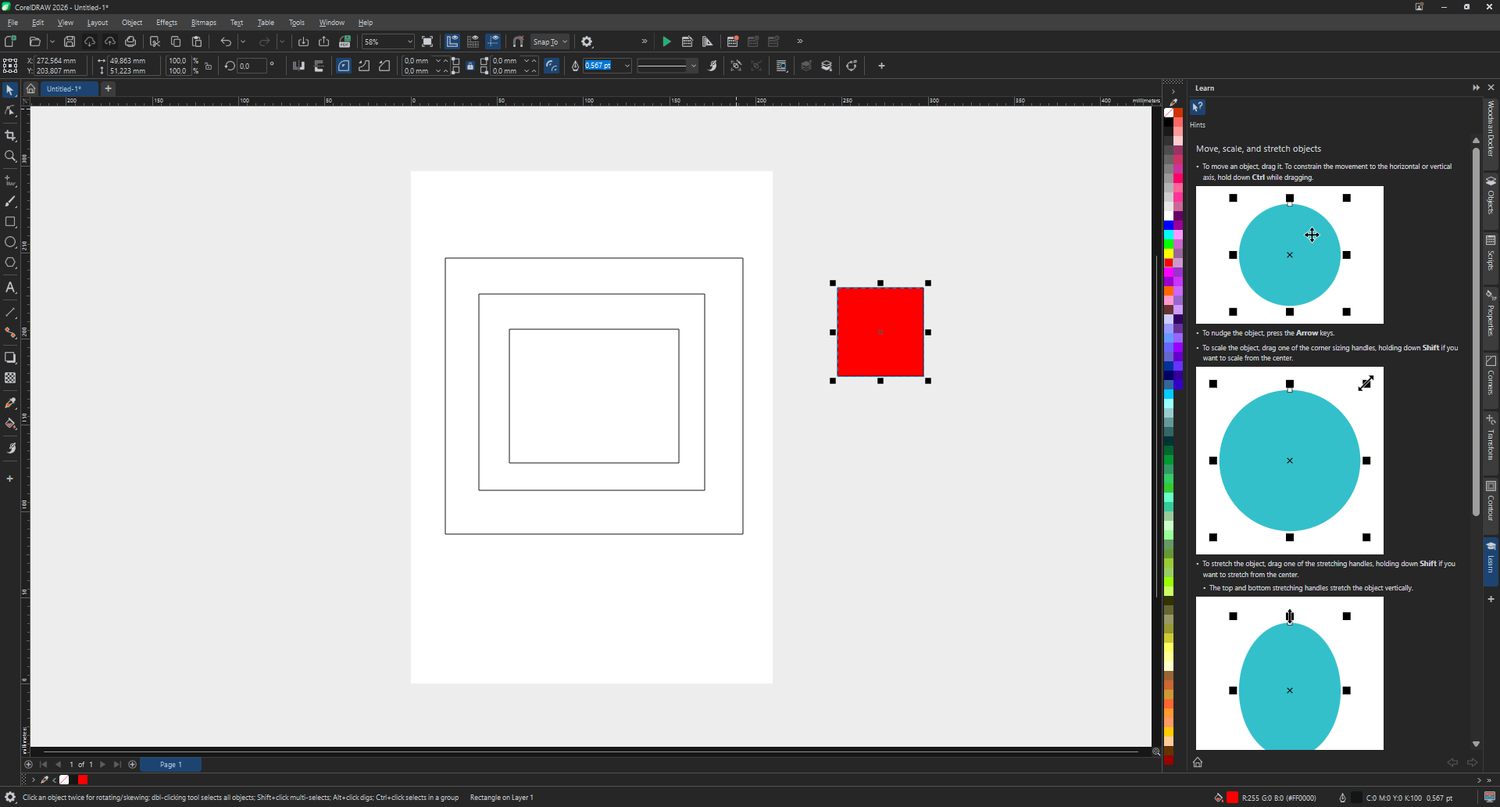
Task: Select the Crop tool in toolbox
Action: click(x=11, y=135)
